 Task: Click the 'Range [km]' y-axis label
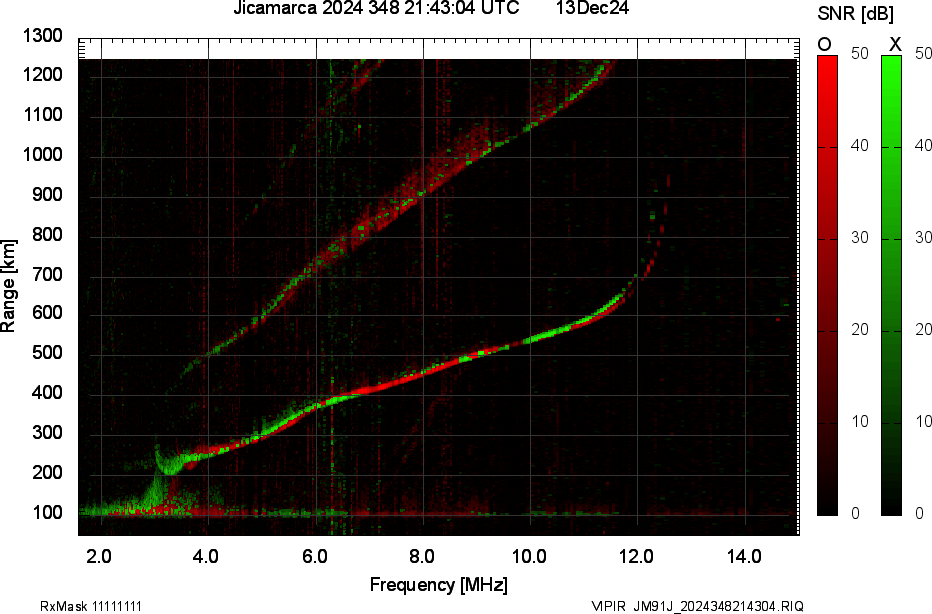pyautogui.click(x=8, y=286)
